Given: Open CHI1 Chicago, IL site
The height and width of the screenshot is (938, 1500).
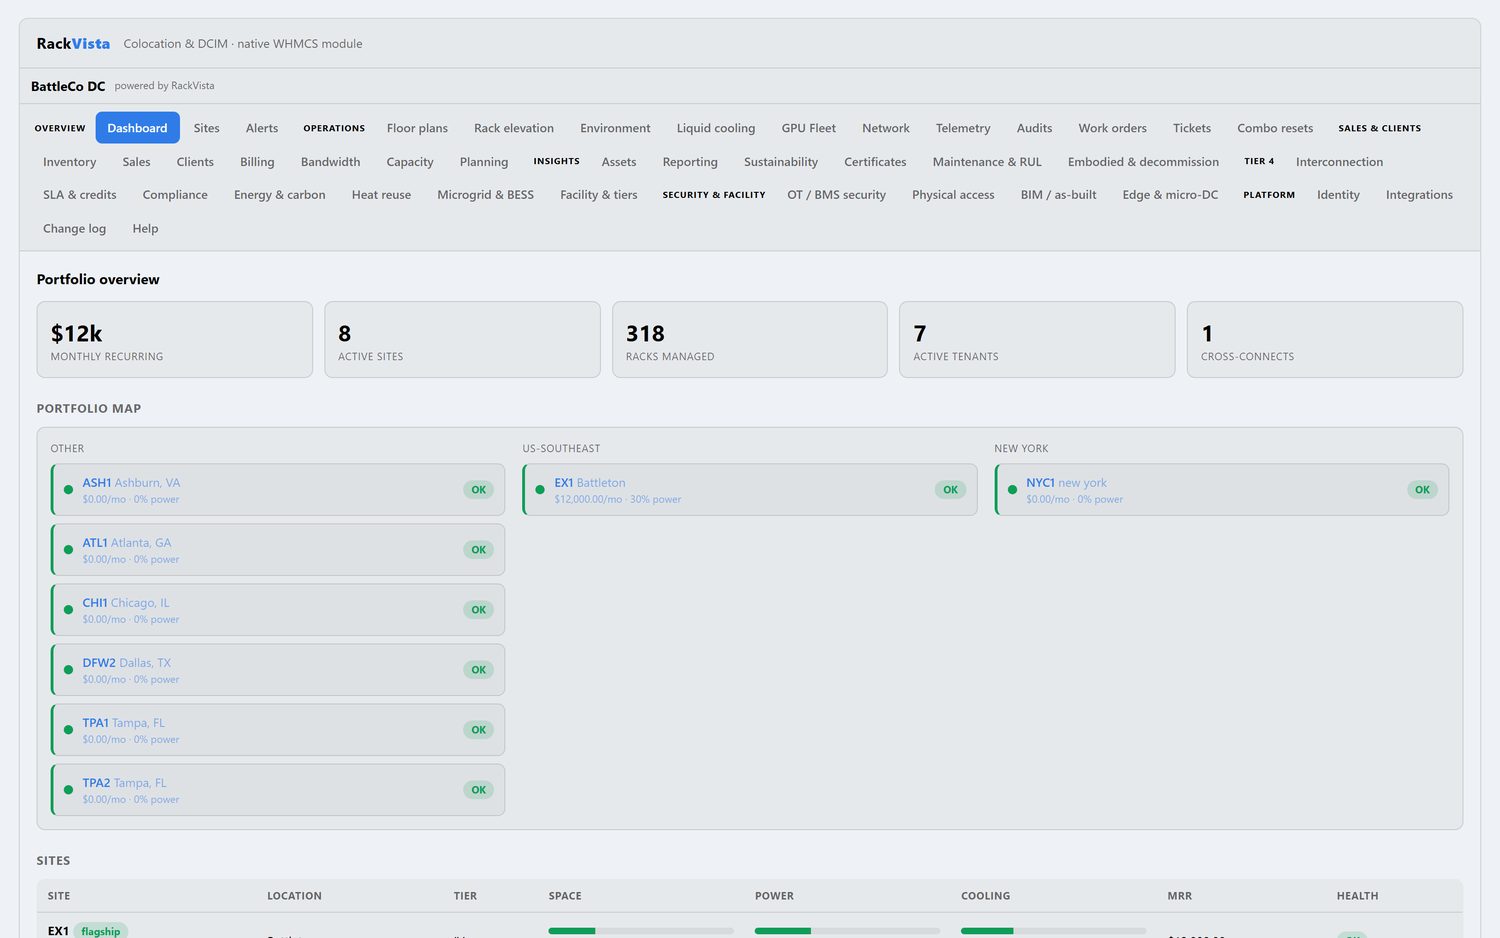Looking at the screenshot, I should point(278,610).
